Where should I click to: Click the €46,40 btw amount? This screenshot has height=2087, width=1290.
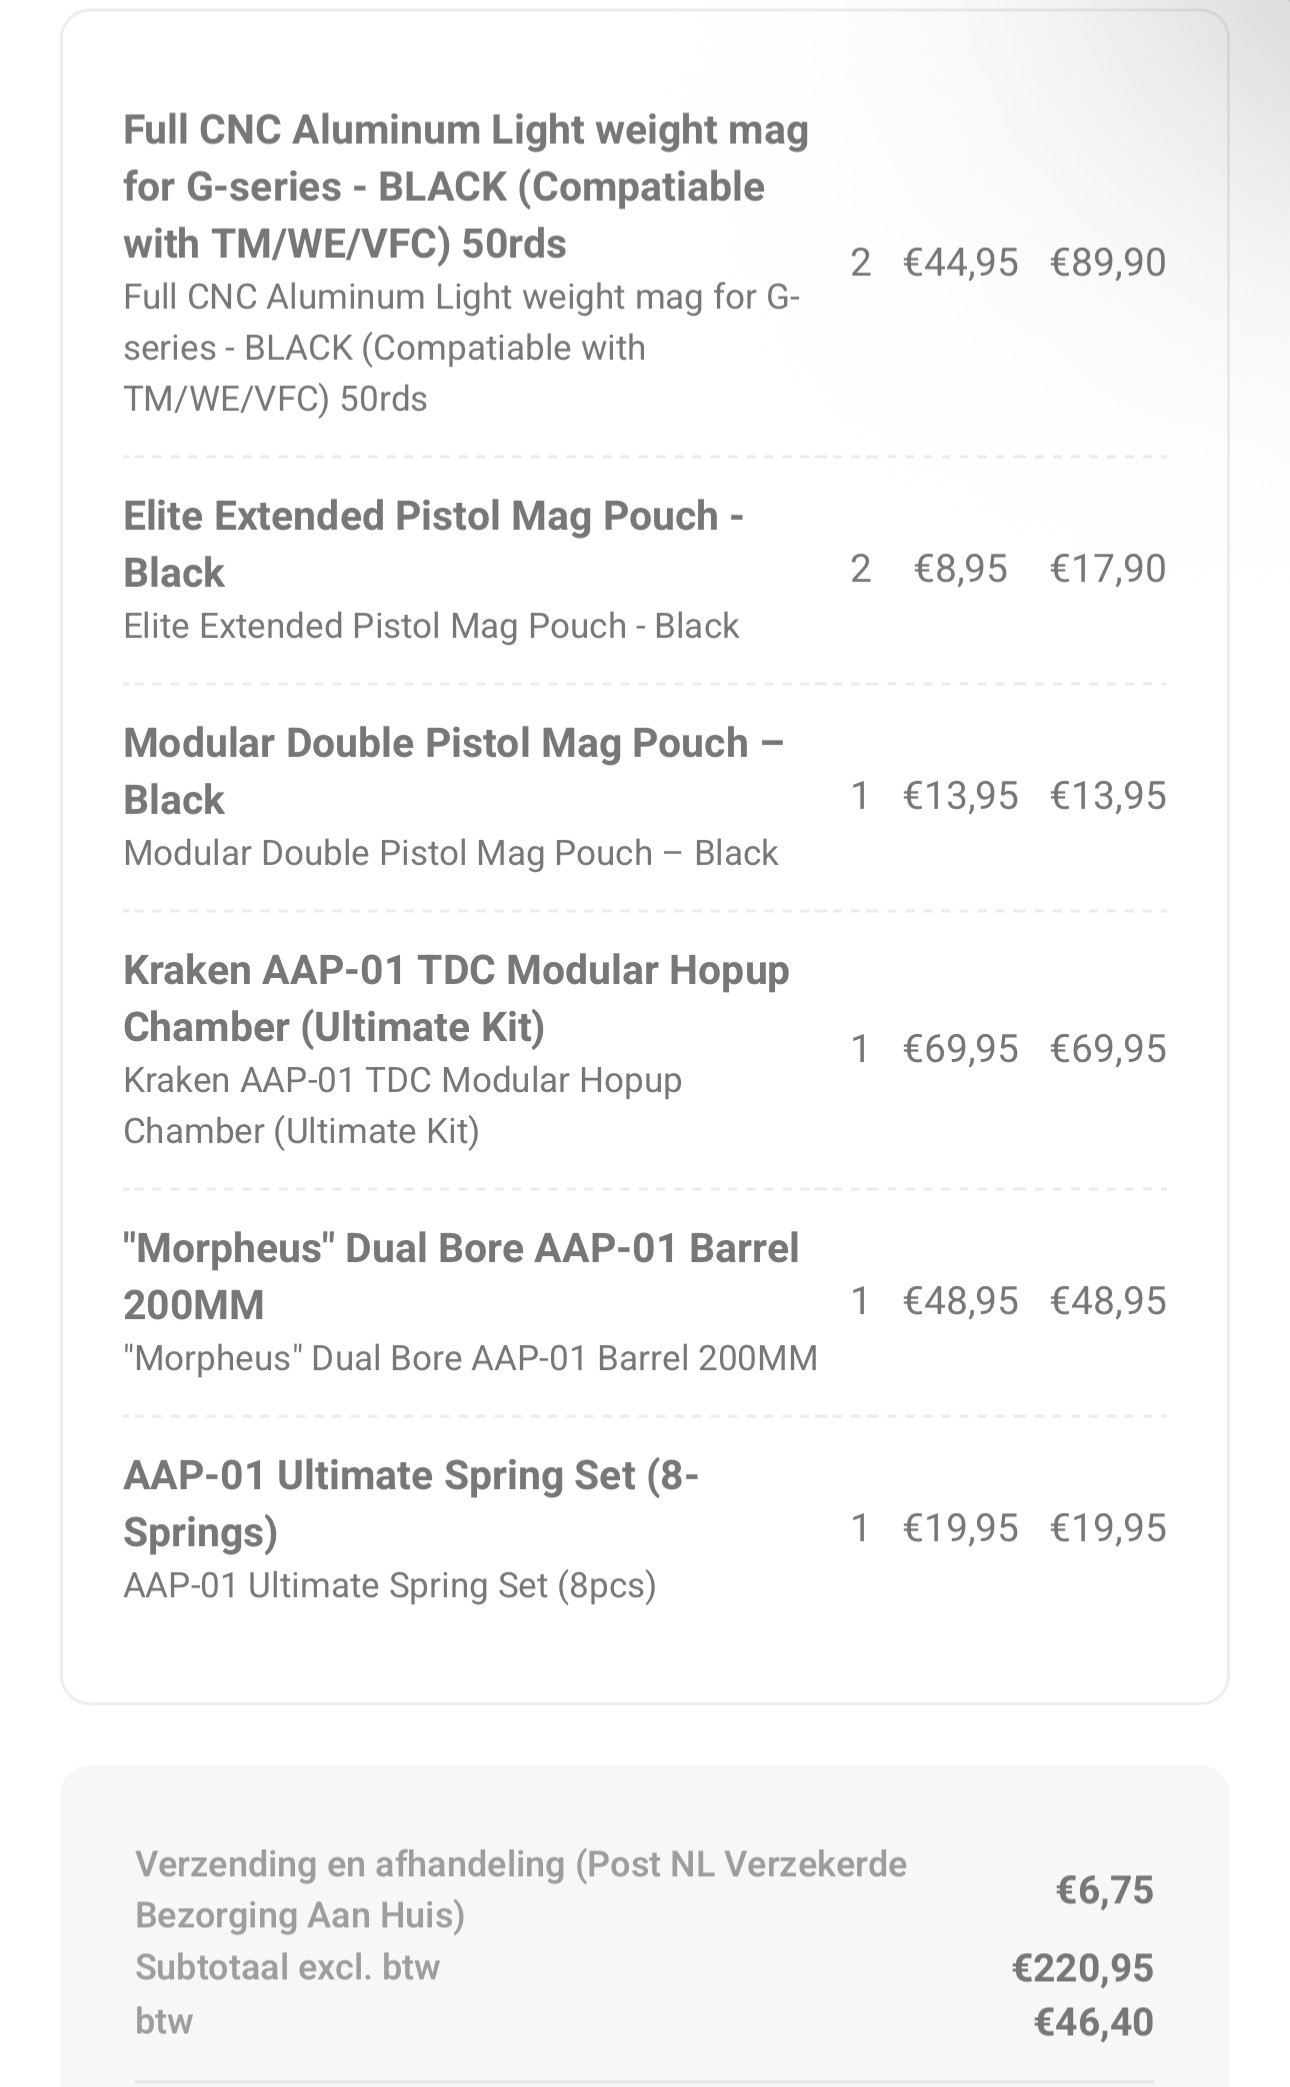pyautogui.click(x=1093, y=2022)
